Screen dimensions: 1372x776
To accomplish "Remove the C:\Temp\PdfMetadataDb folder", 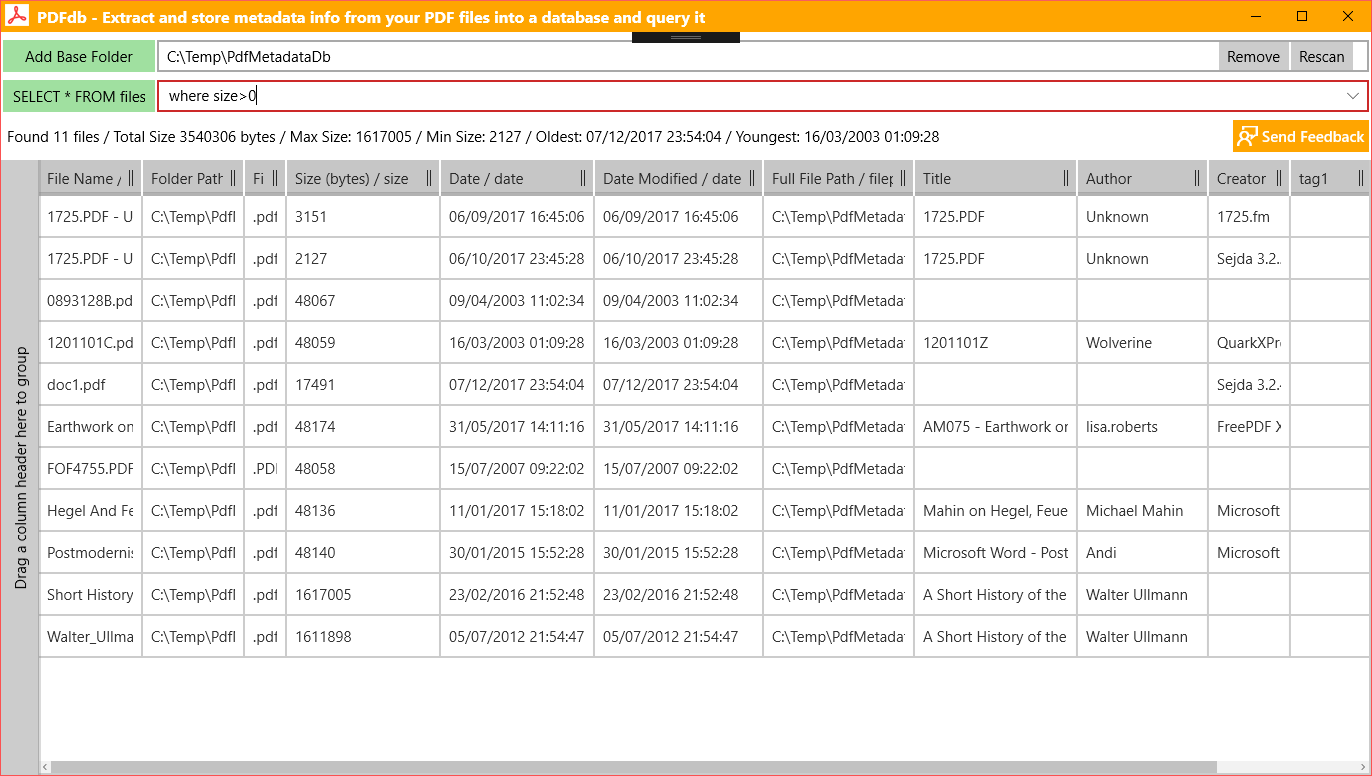I will [x=1253, y=57].
